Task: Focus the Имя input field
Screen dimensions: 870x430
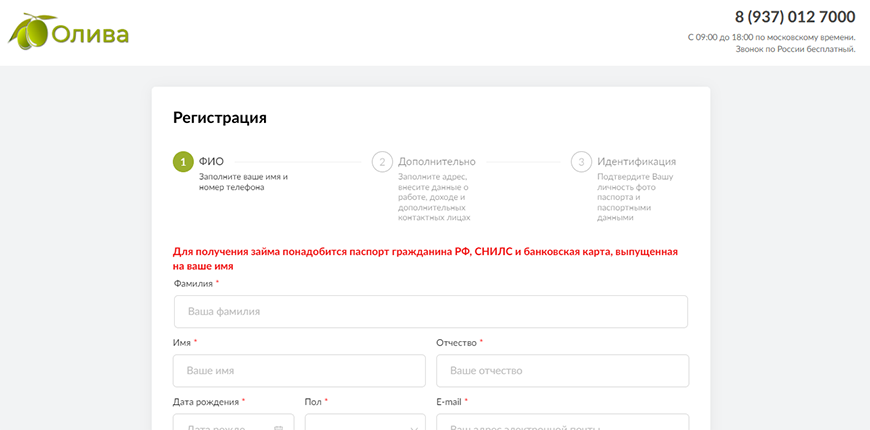Action: click(299, 371)
